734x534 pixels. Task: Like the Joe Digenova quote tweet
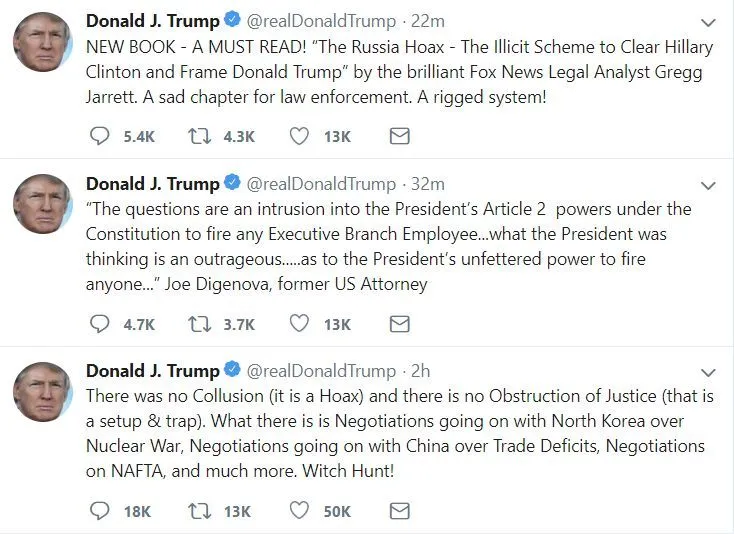point(298,323)
